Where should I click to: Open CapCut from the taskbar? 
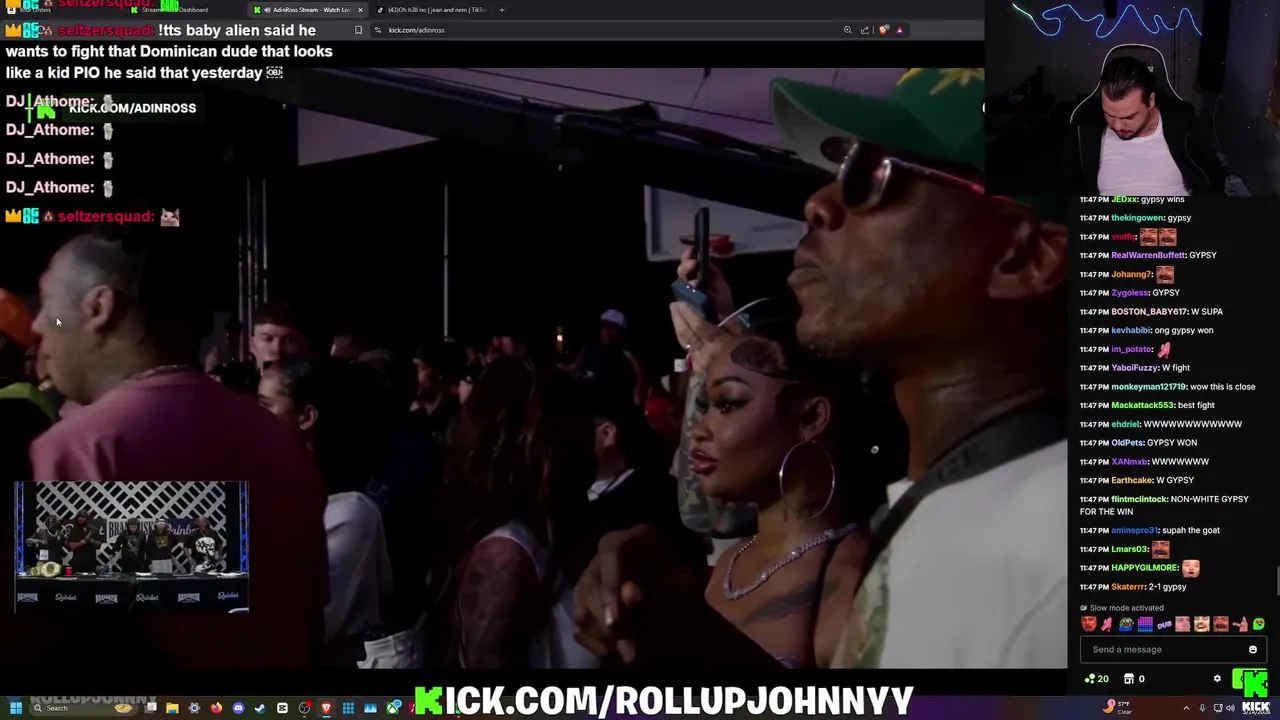tap(282, 708)
